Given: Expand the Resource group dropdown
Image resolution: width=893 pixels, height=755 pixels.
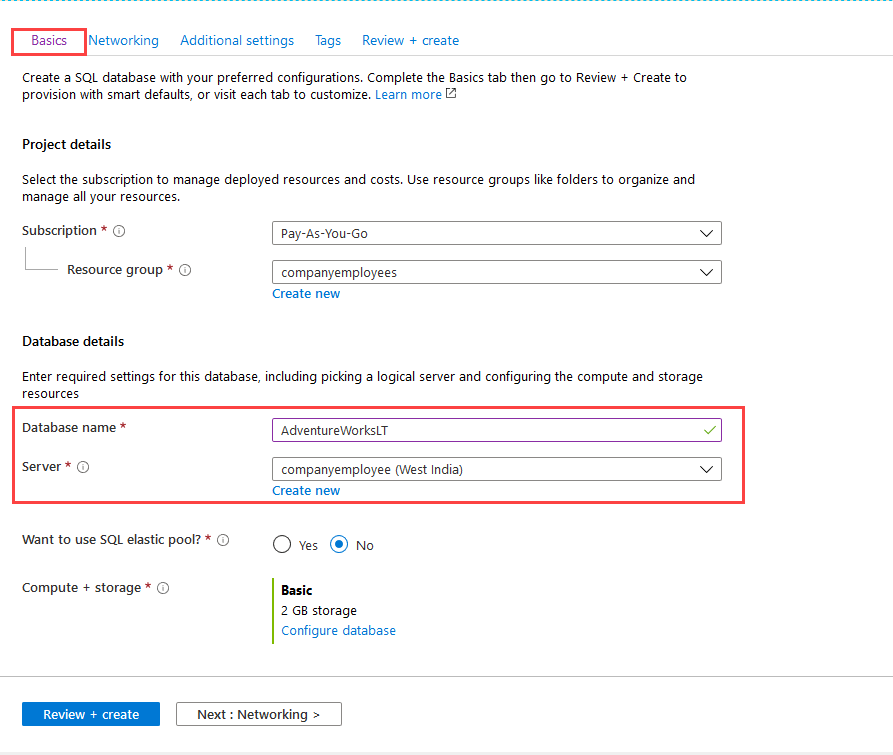Looking at the screenshot, I should pyautogui.click(x=496, y=272).
